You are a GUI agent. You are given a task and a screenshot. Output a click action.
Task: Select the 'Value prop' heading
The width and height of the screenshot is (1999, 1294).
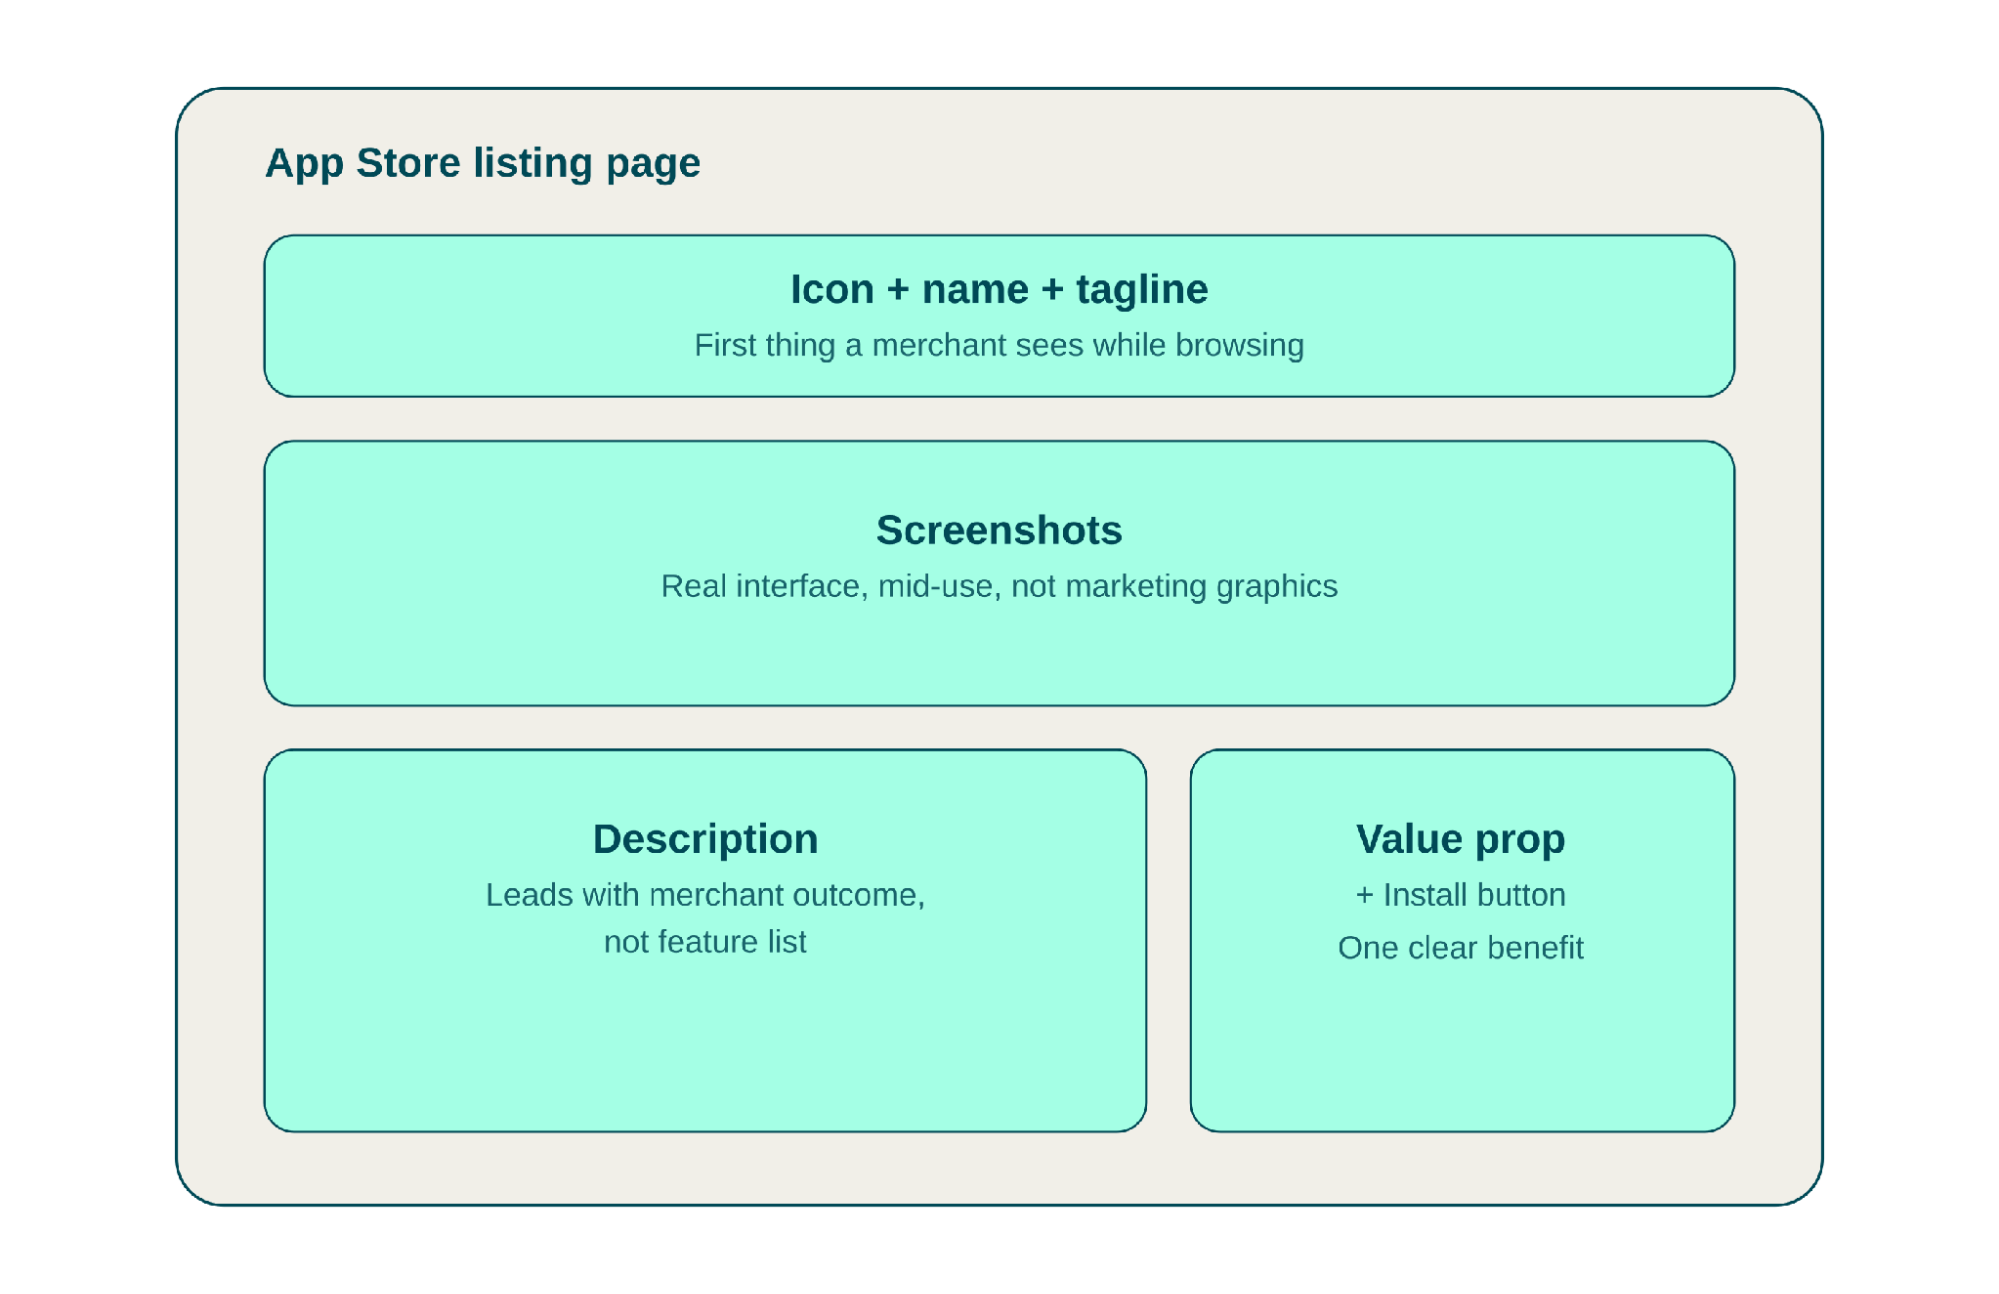1461,839
